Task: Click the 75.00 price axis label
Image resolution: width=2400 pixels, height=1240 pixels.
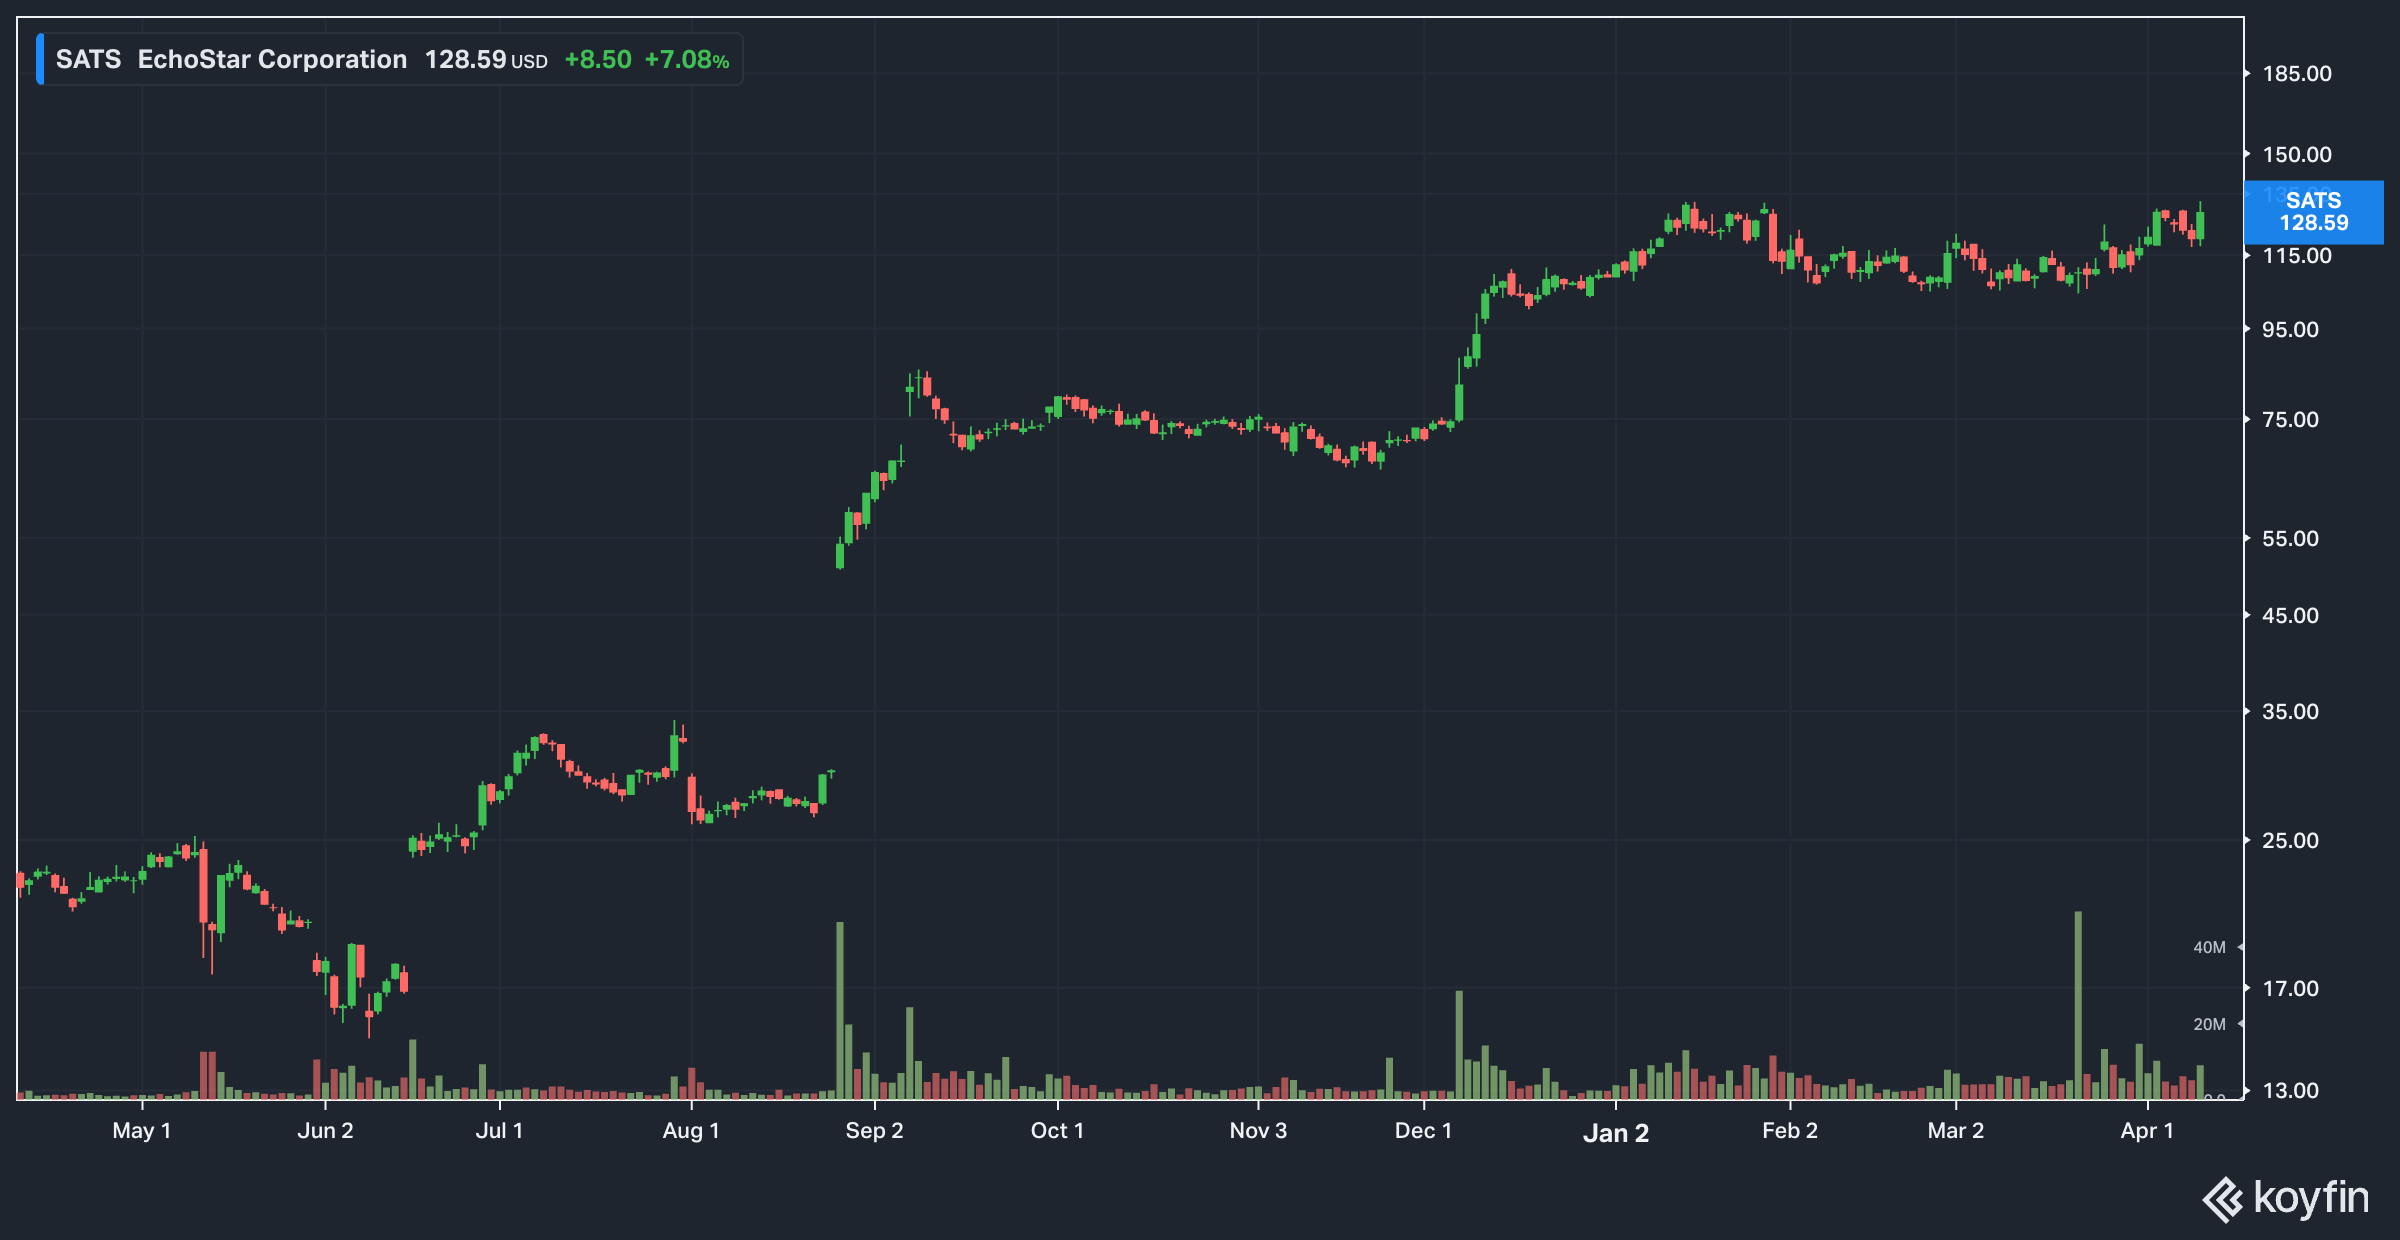Action: point(2290,420)
